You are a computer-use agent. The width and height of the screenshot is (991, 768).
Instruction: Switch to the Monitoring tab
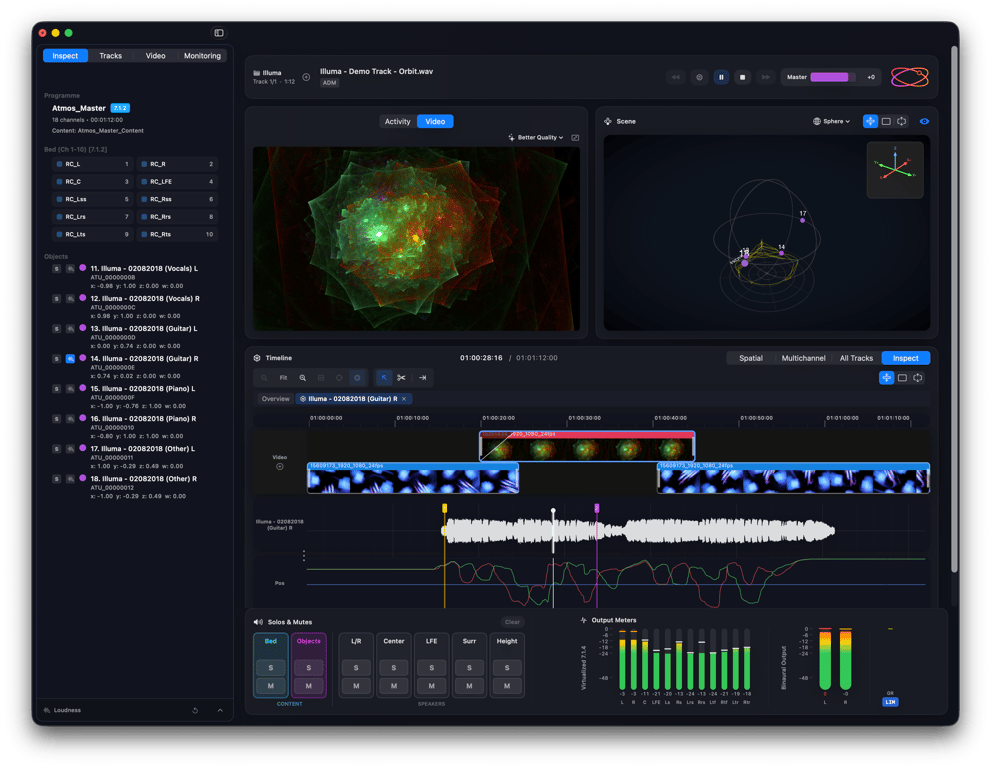[202, 56]
